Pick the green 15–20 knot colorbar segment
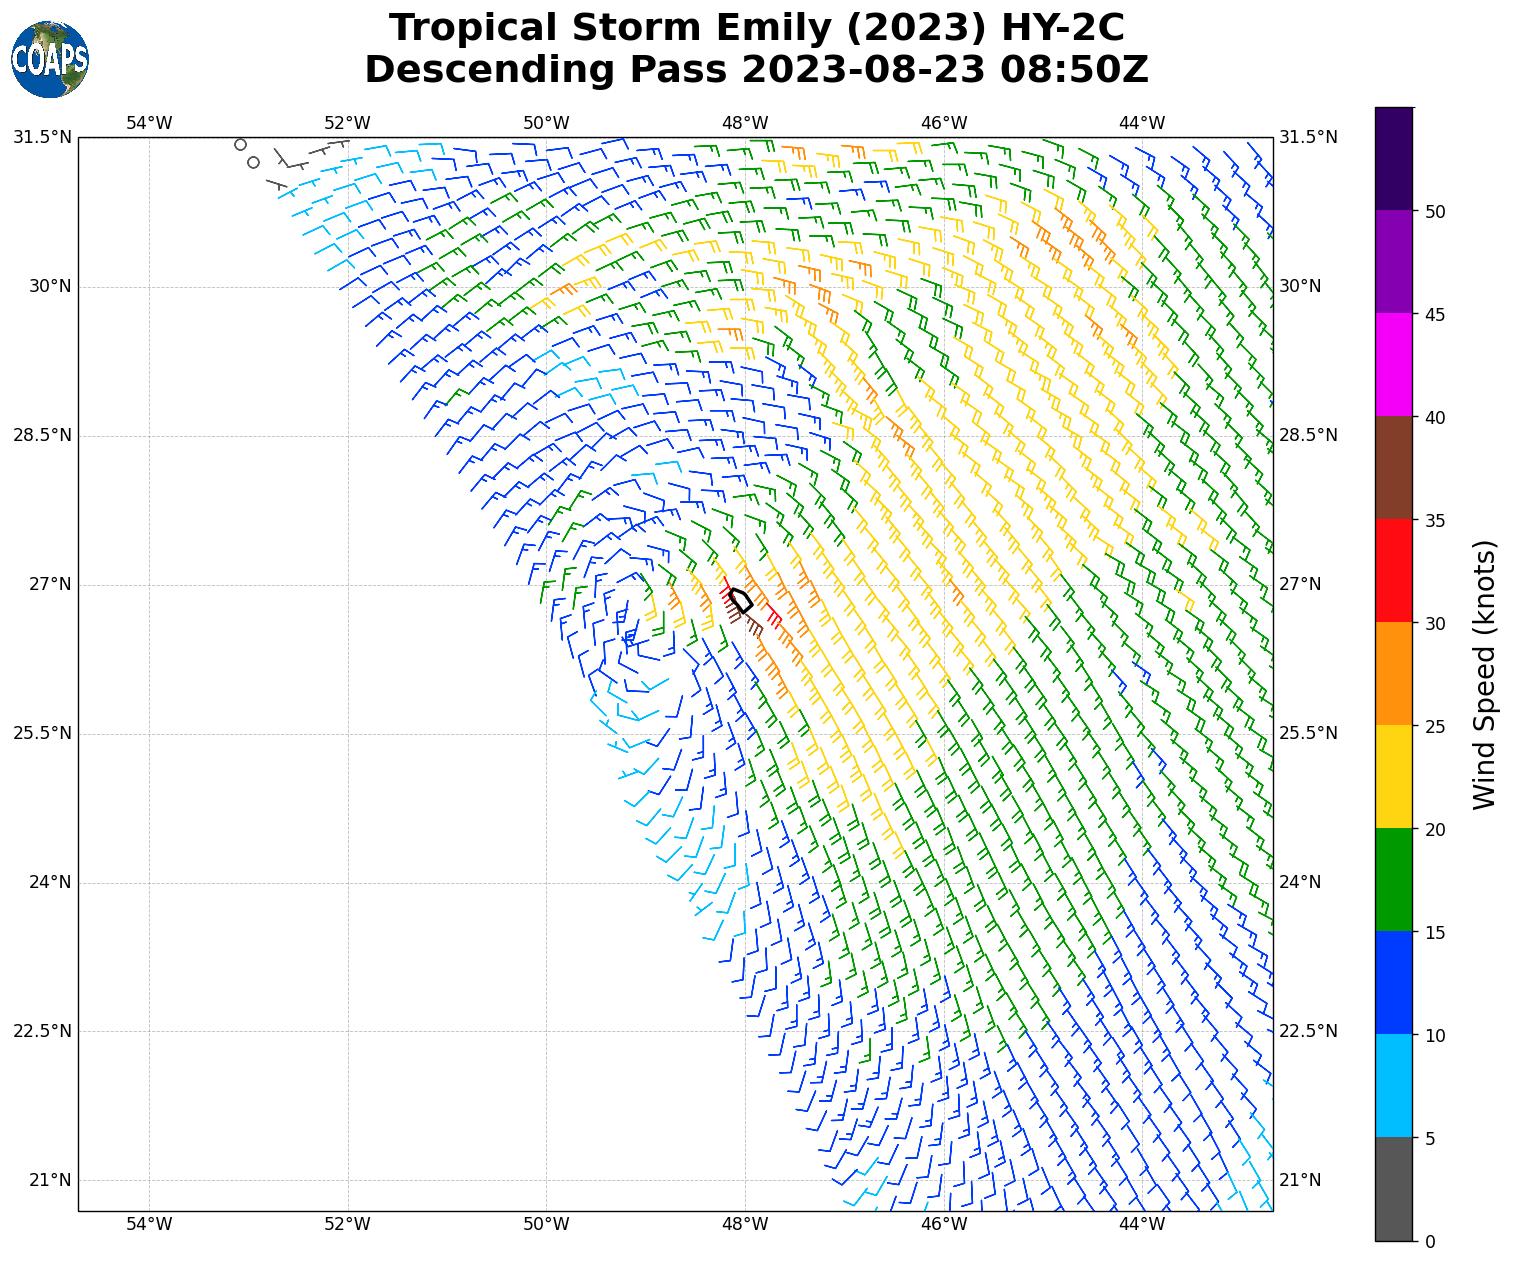The image size is (1513, 1264). [1394, 879]
